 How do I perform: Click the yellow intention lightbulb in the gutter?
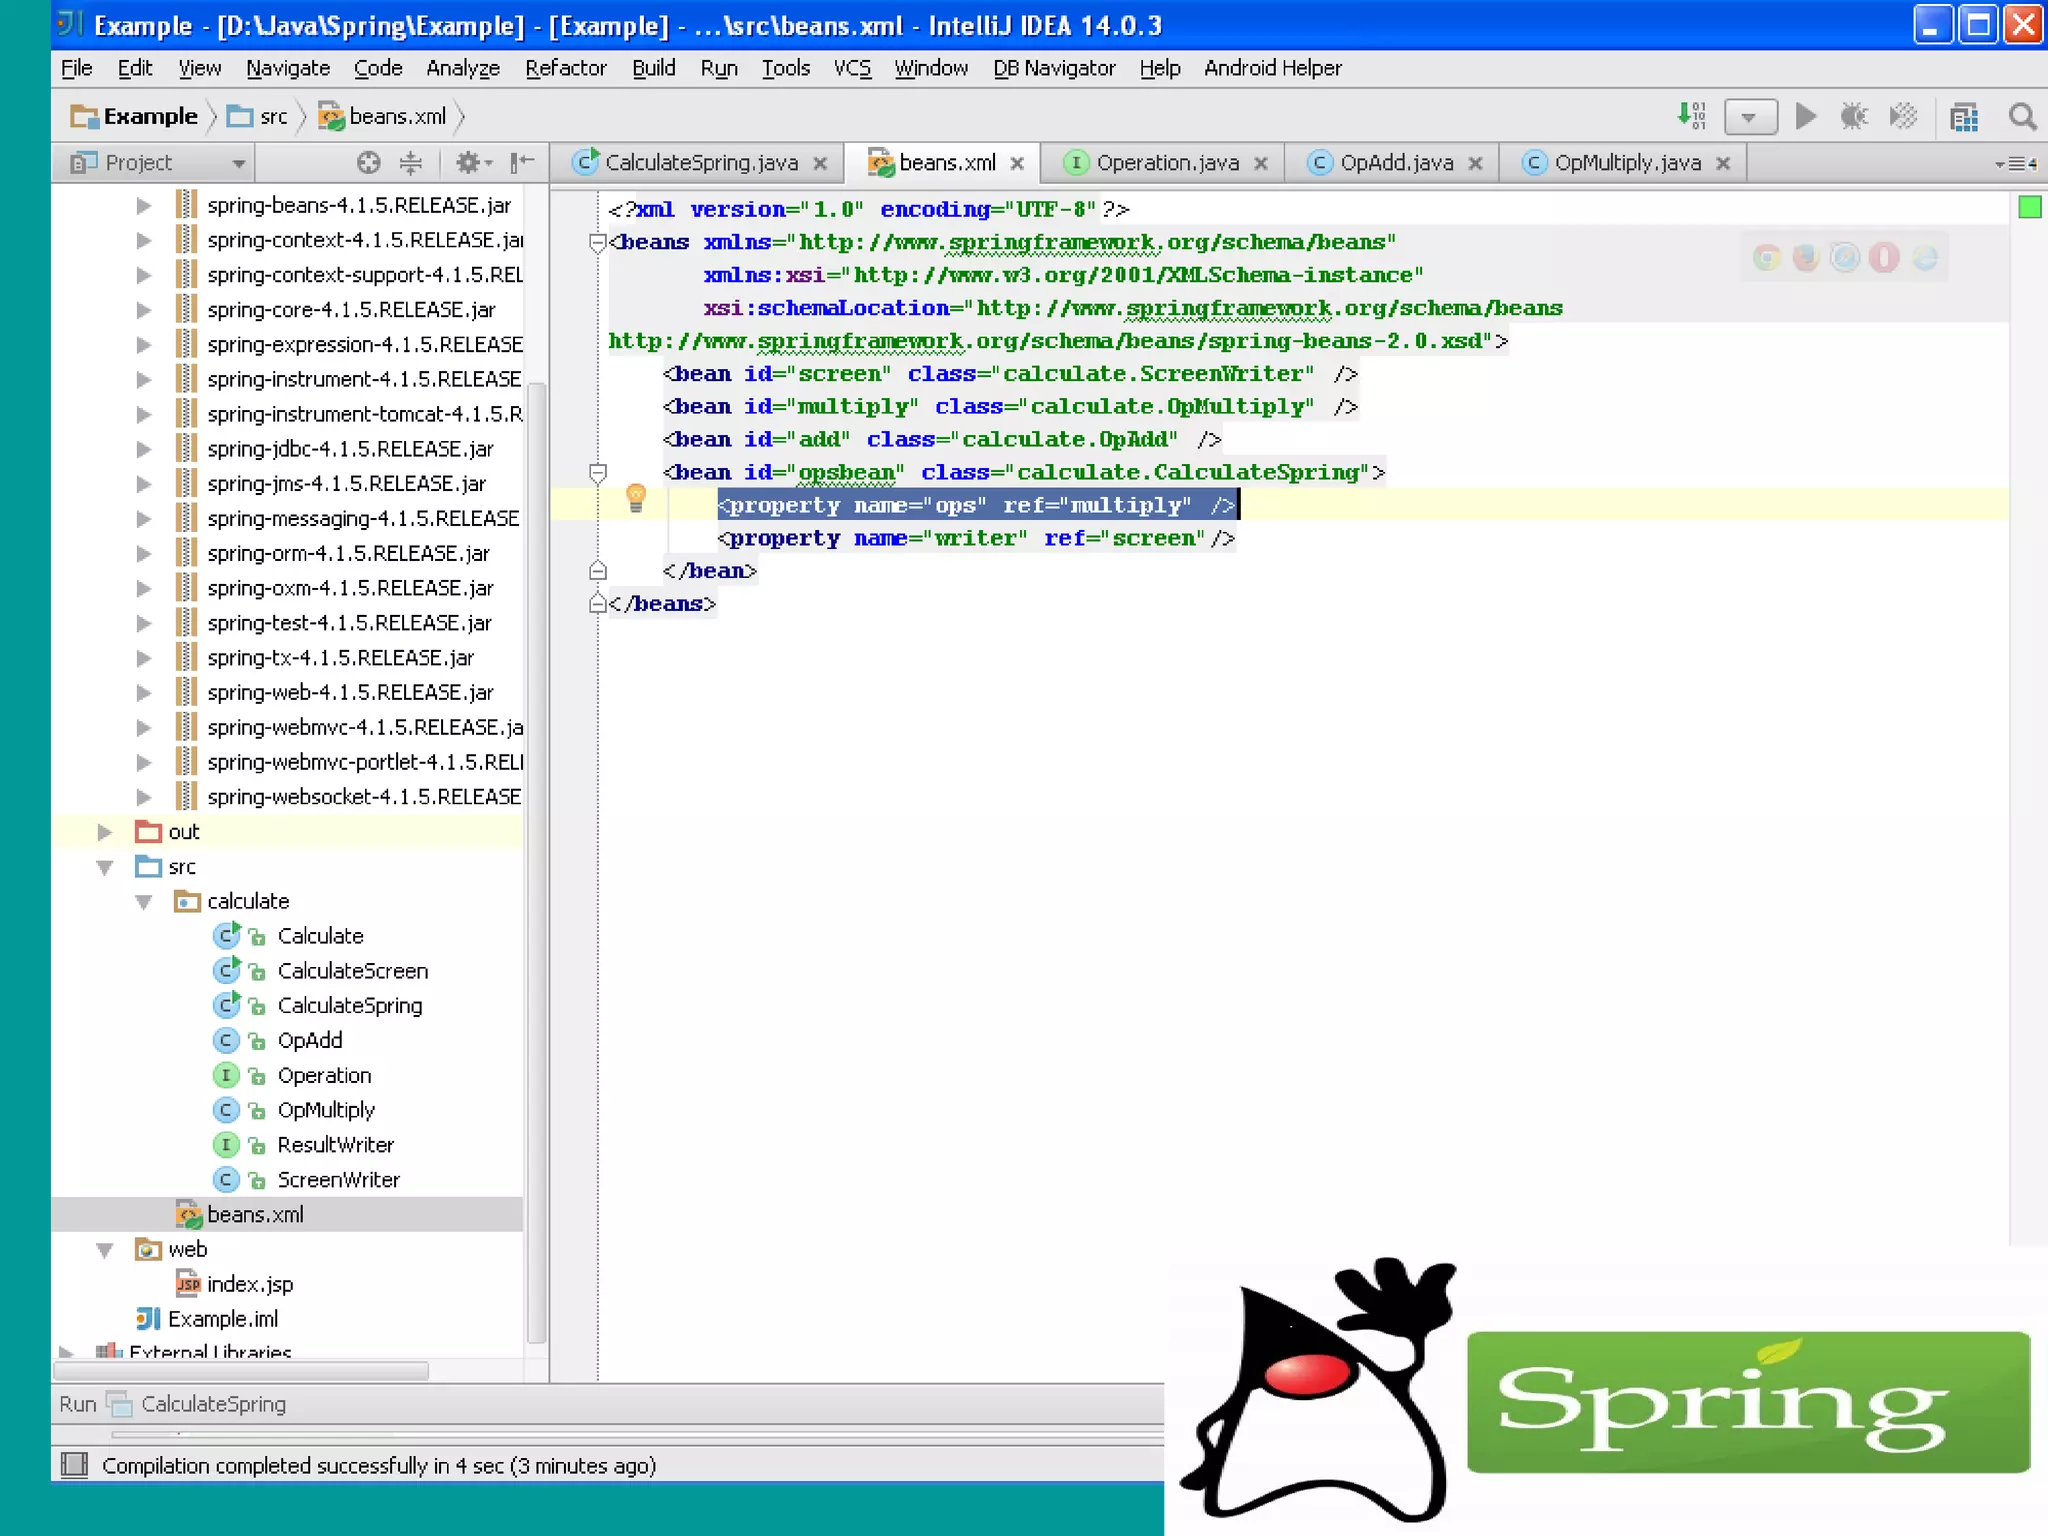[635, 497]
